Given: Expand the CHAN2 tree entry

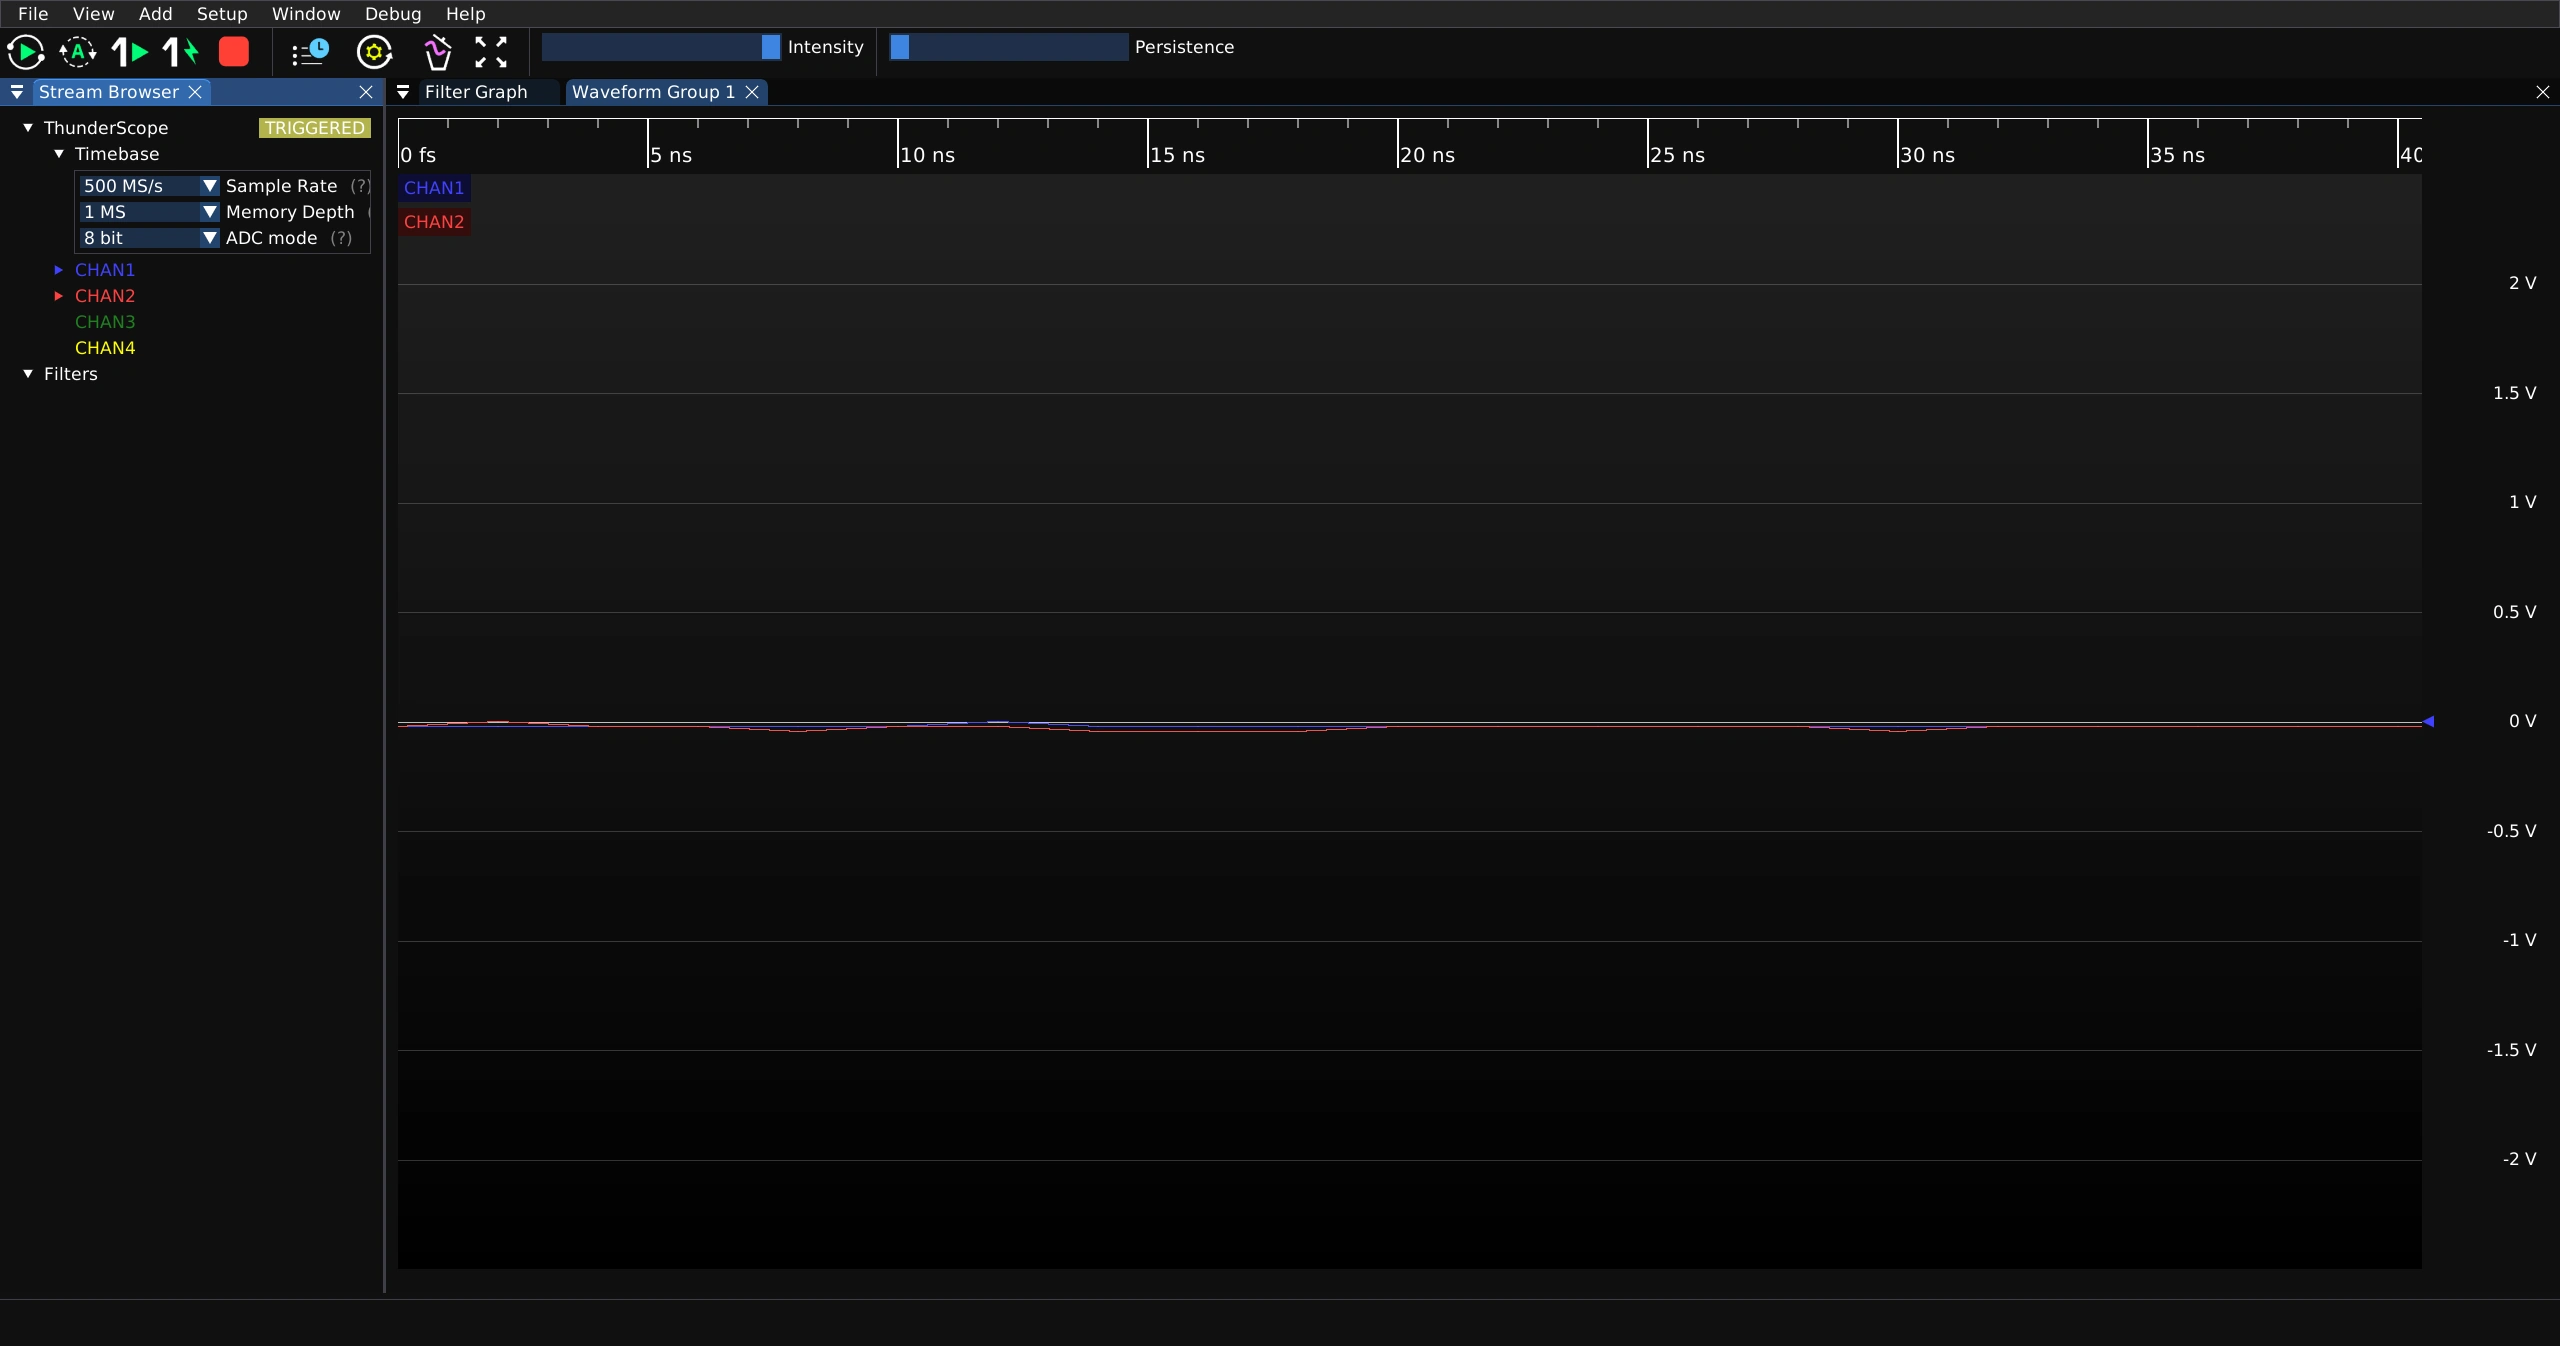Looking at the screenshot, I should pos(59,296).
